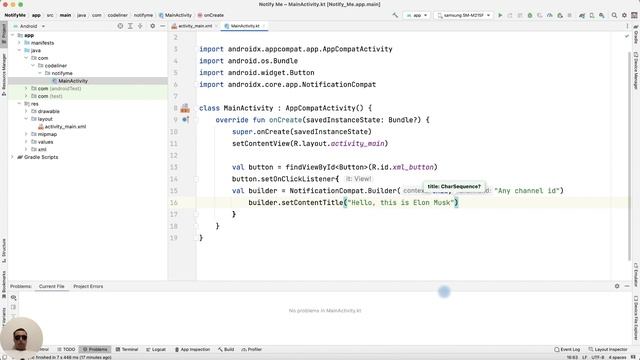The height and width of the screenshot is (360, 640).
Task: Expand the values folder
Action: [x=26, y=142]
